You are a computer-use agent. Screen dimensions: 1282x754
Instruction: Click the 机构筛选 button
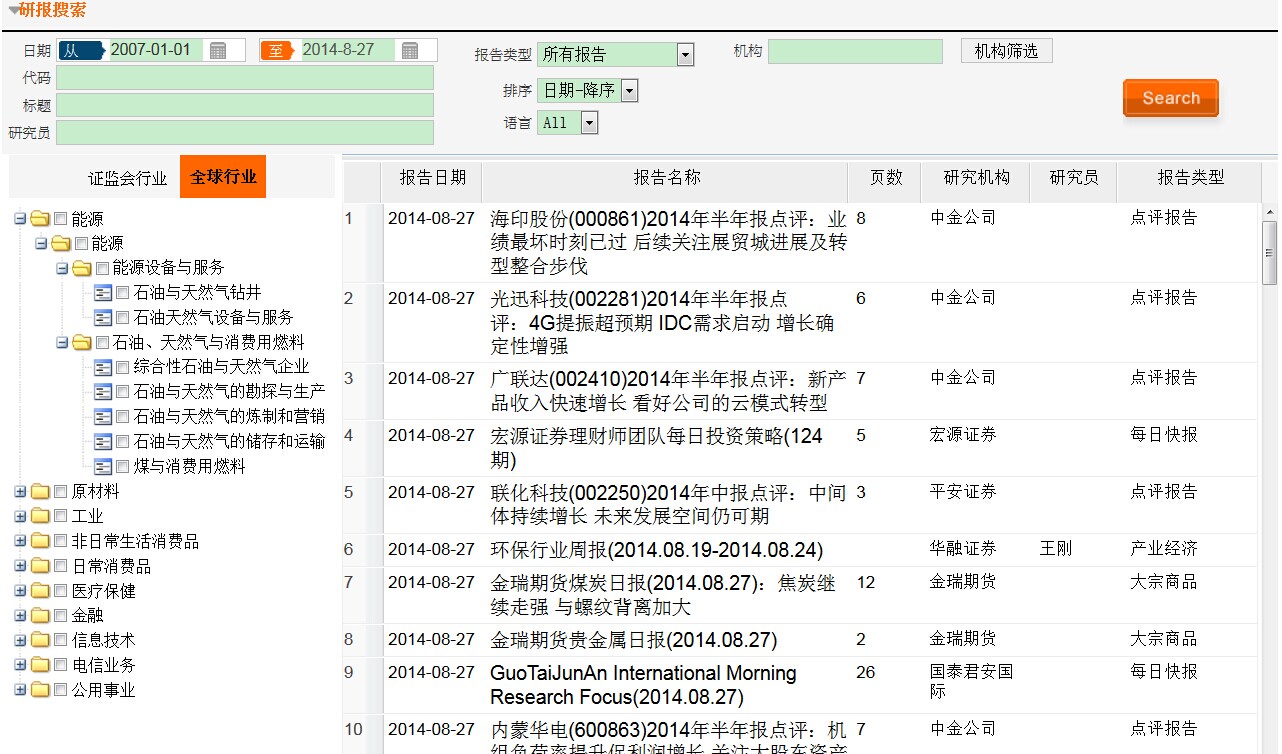tap(1007, 51)
